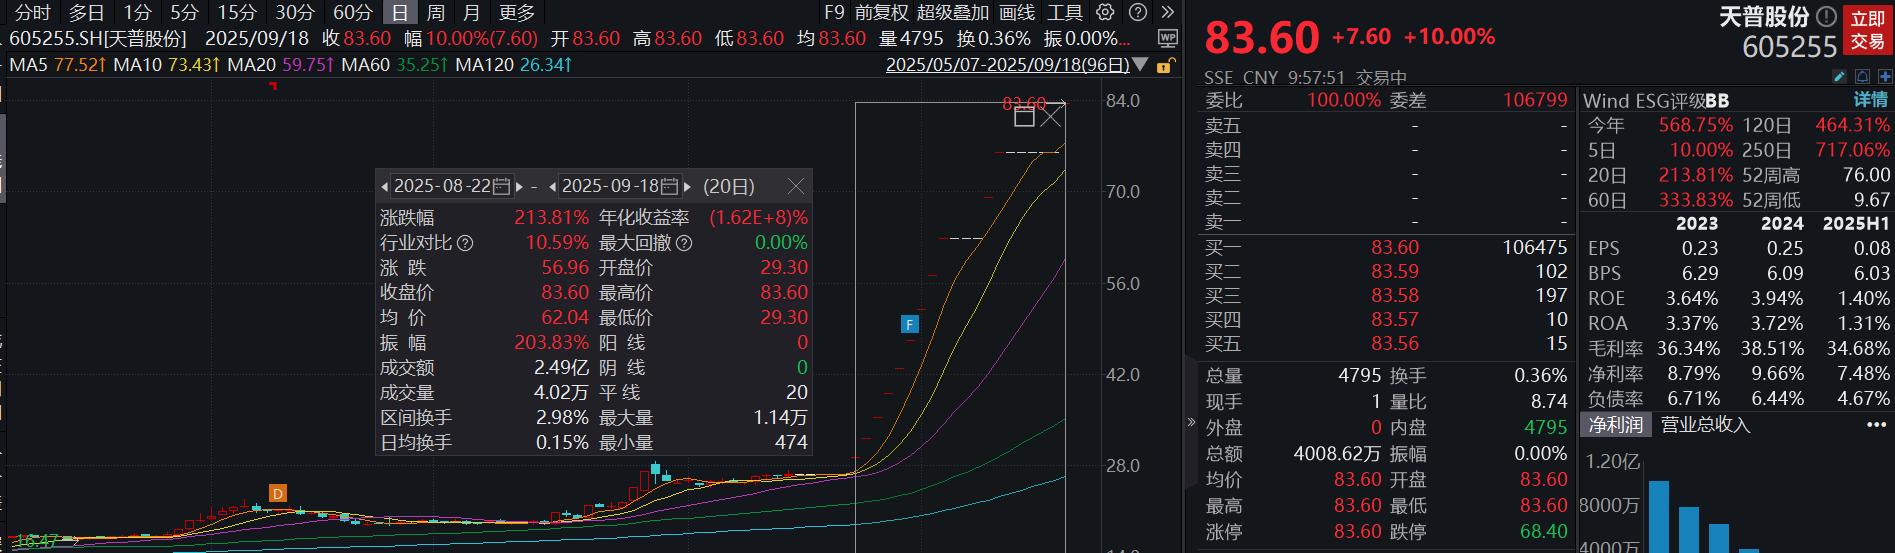Click stock code 605255.SH[天普股份] label
Image resolution: width=1895 pixels, height=553 pixels.
[98, 38]
